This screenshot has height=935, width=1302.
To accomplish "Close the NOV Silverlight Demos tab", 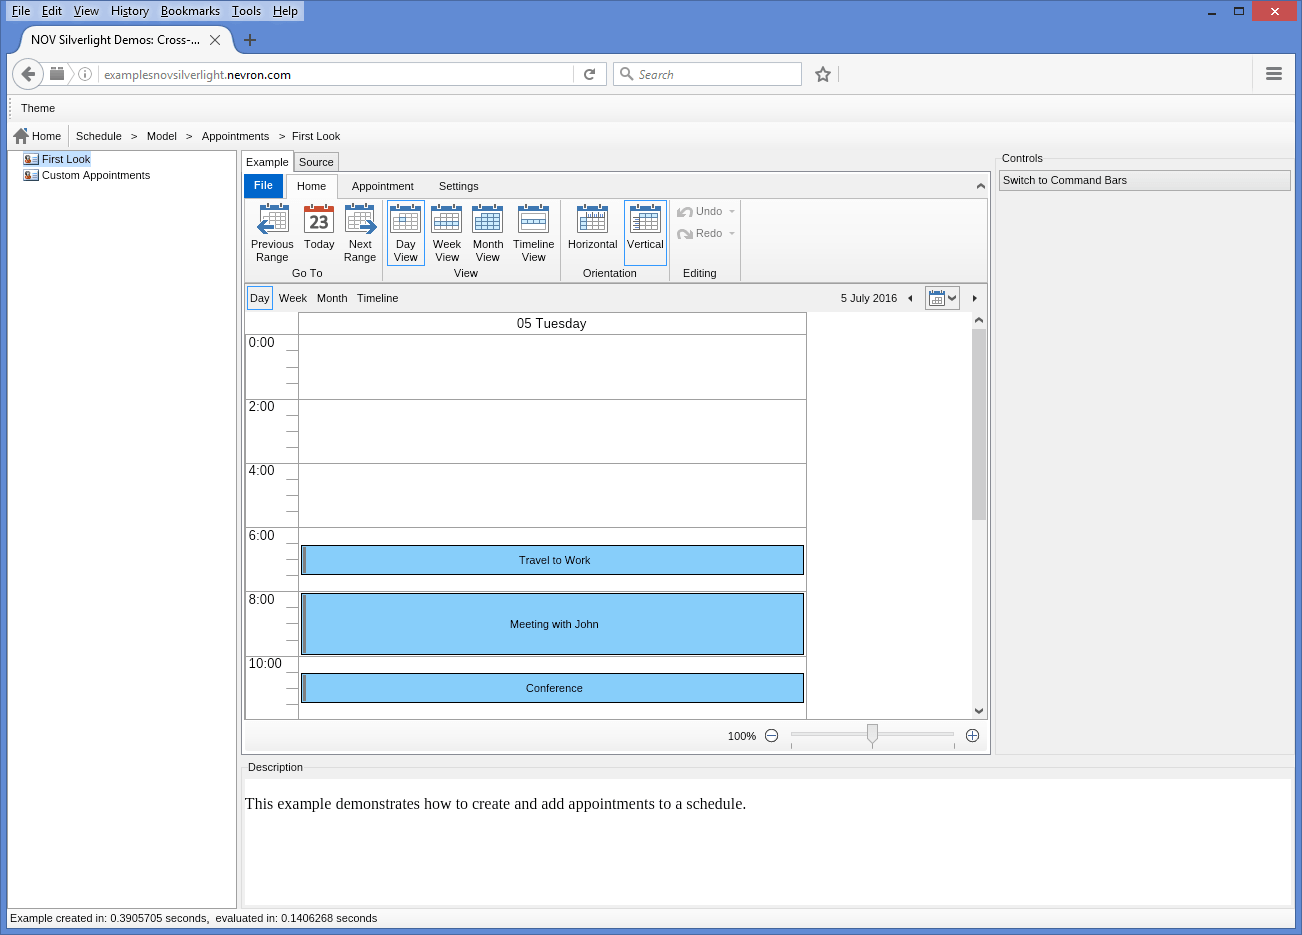I will point(215,40).
